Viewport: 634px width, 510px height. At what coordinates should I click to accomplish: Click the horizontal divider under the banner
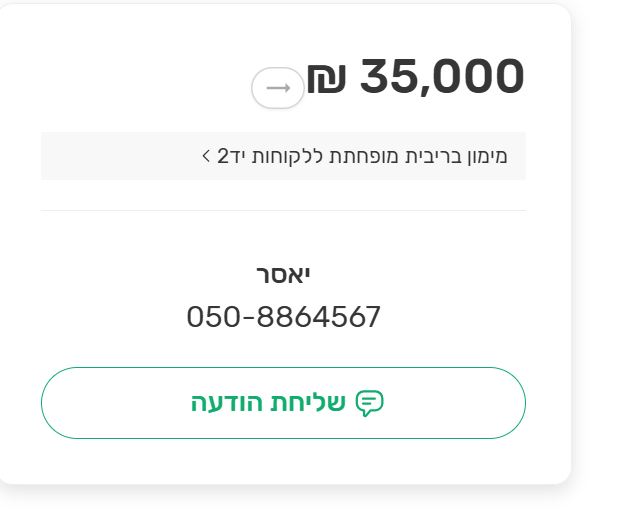pos(283,211)
